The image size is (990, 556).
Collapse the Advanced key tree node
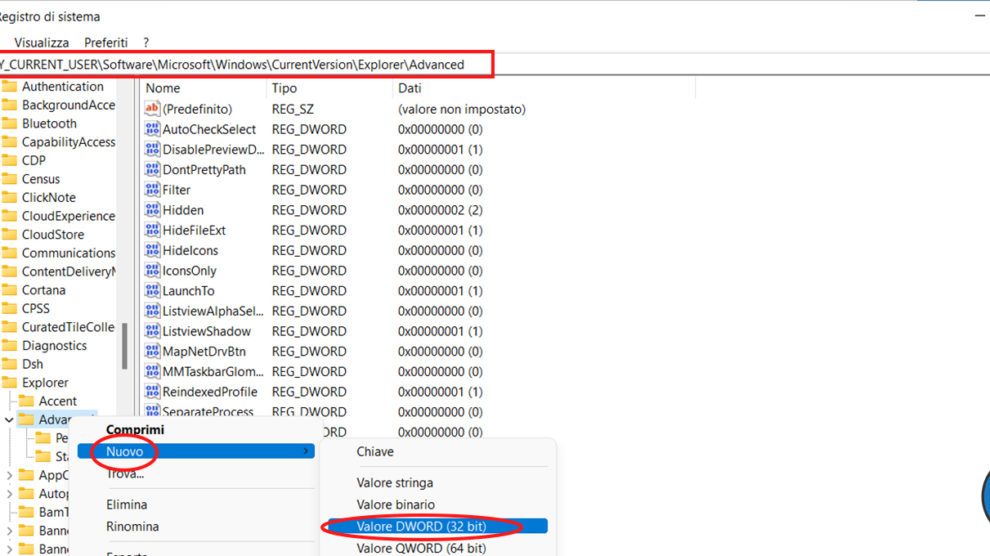pyautogui.click(x=9, y=420)
